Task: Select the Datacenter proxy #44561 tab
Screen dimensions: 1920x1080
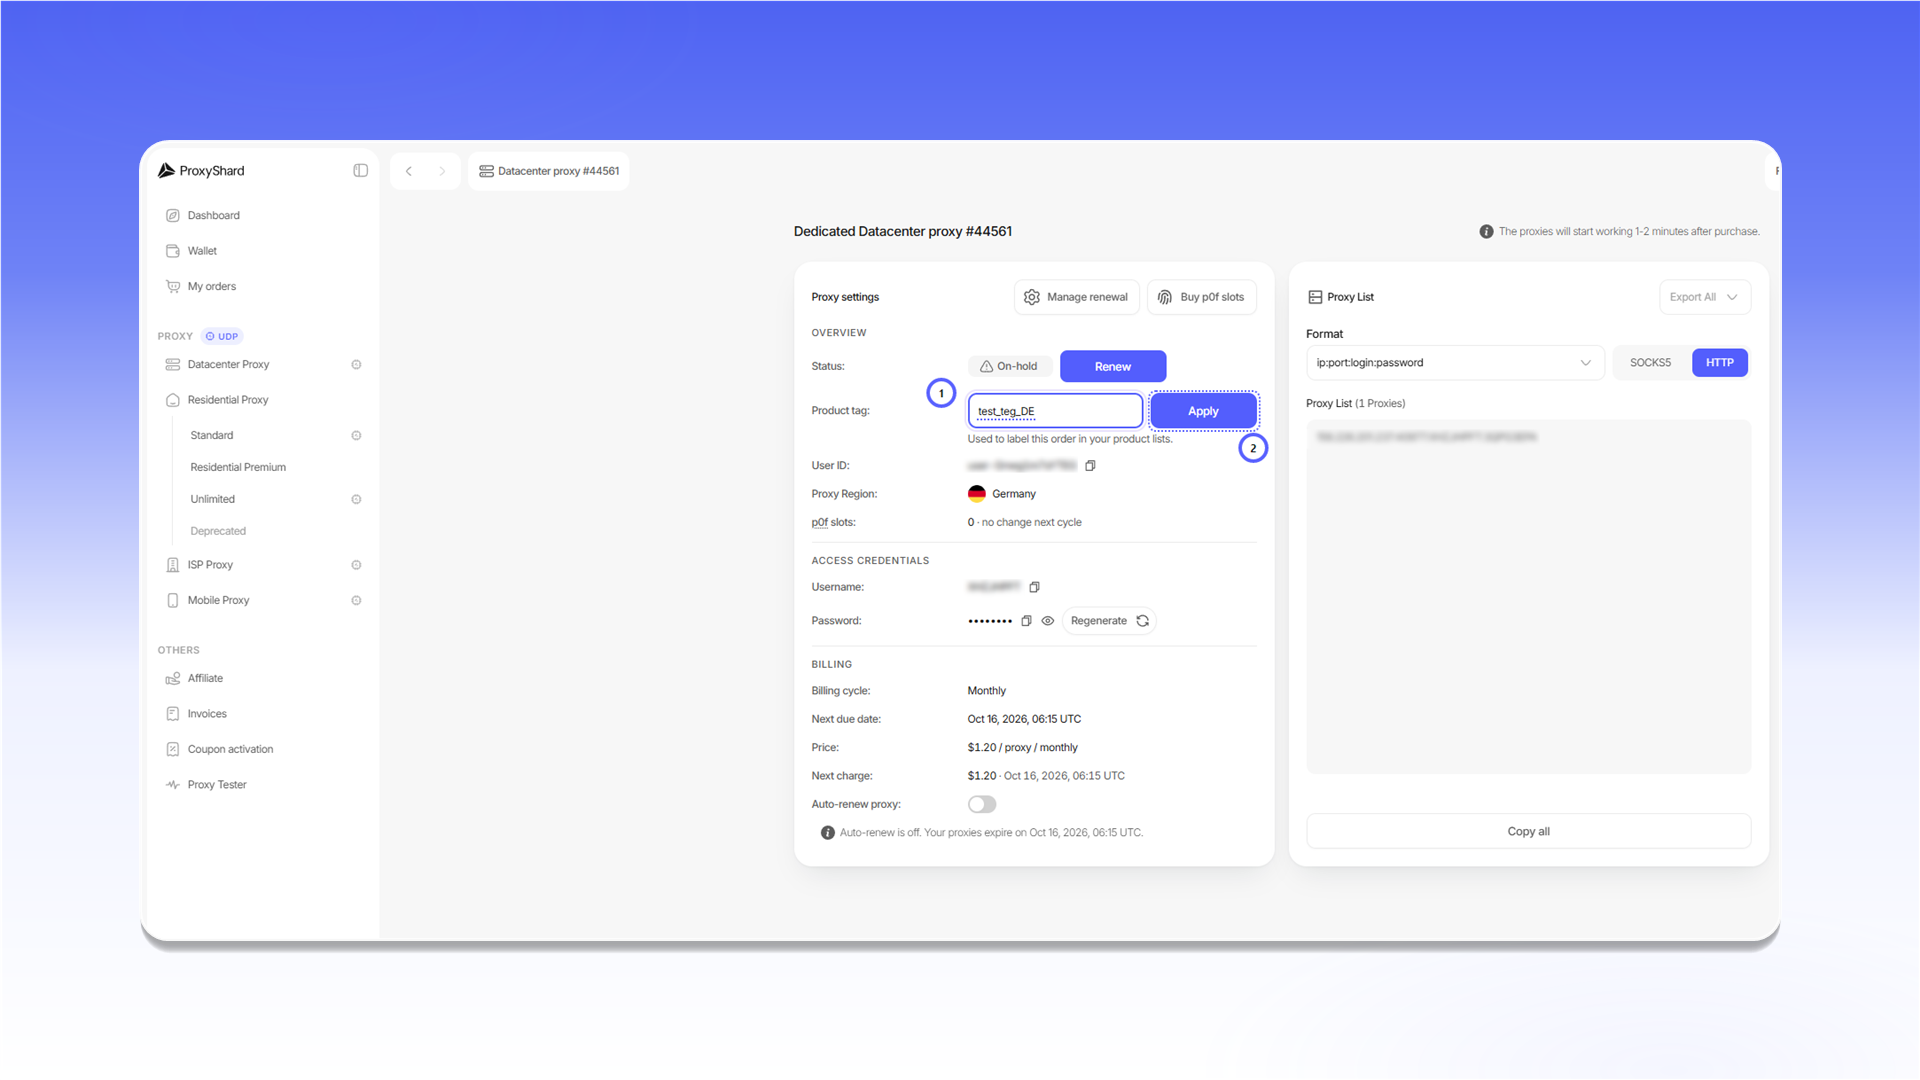Action: coord(549,171)
